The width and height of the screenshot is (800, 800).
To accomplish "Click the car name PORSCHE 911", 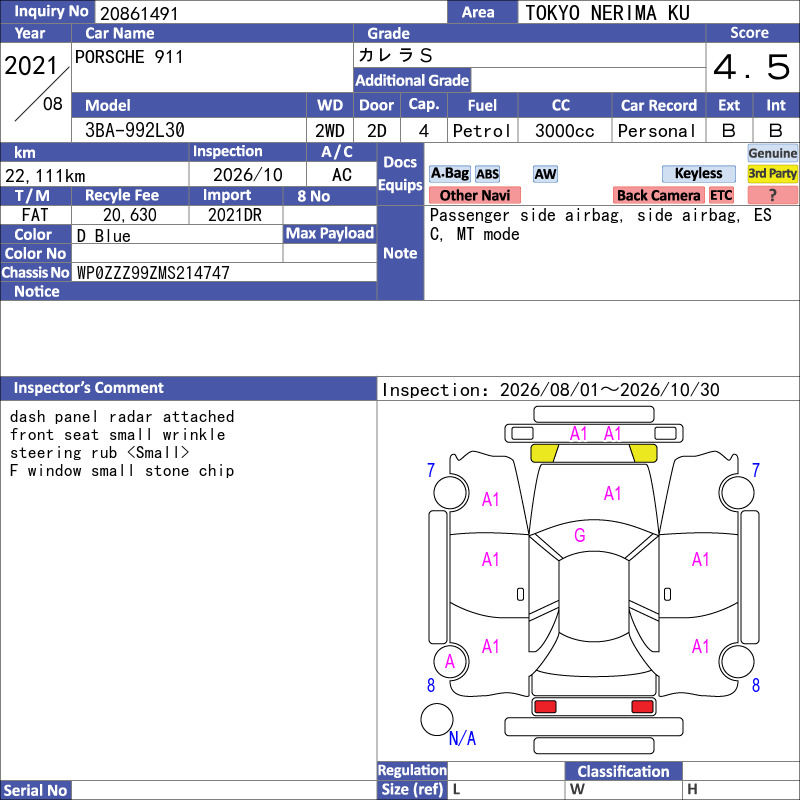I will (129, 57).
